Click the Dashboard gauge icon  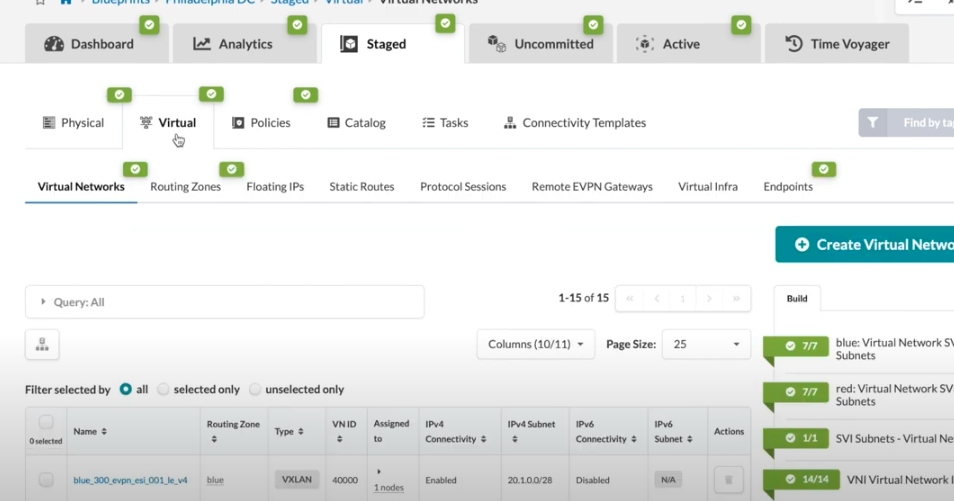pos(54,44)
